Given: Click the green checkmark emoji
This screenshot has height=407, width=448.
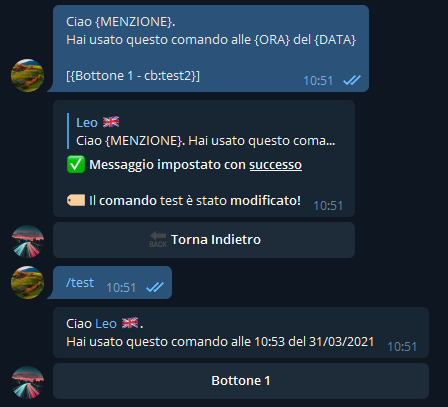Looking at the screenshot, I should (x=76, y=164).
